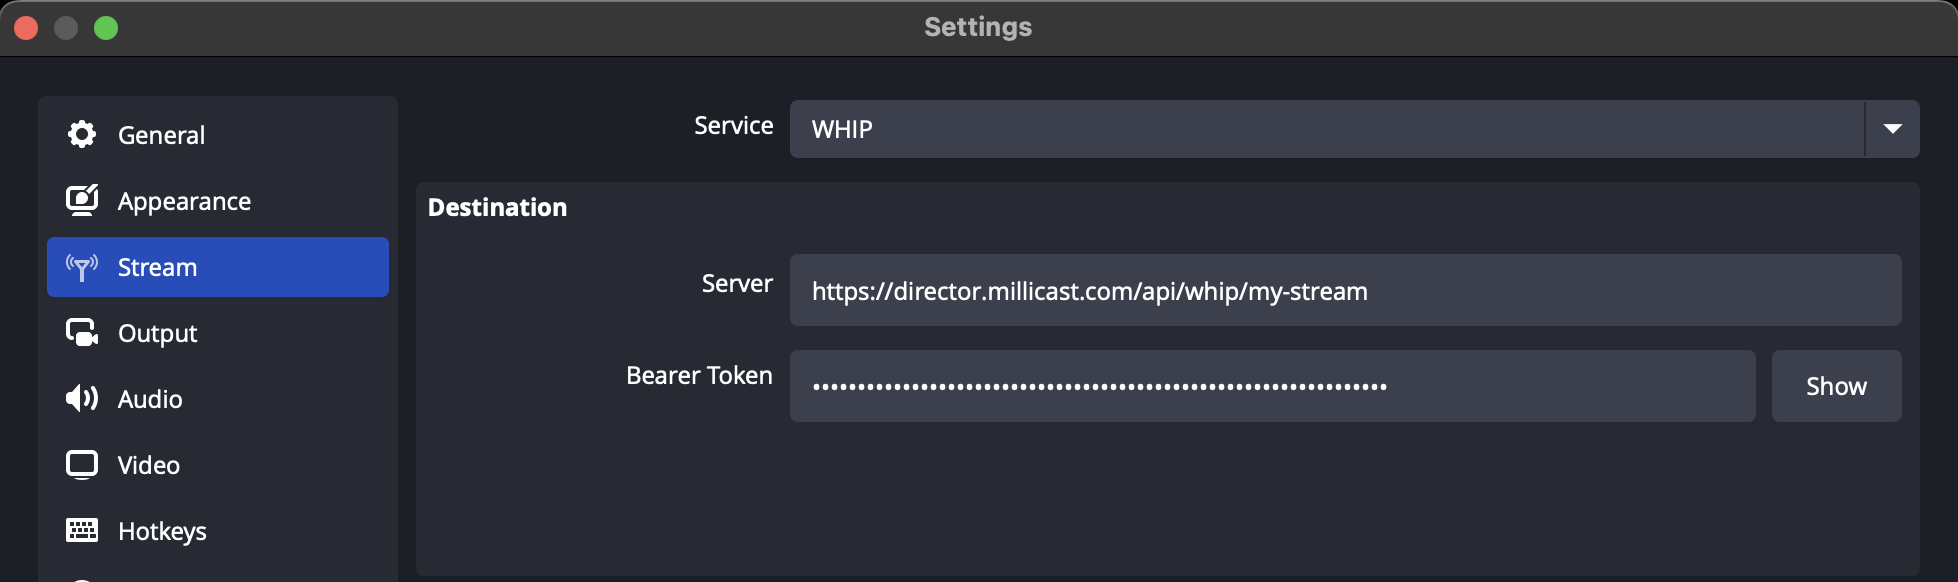1958x582 pixels.
Task: Close the Settings window
Action: click(x=26, y=28)
